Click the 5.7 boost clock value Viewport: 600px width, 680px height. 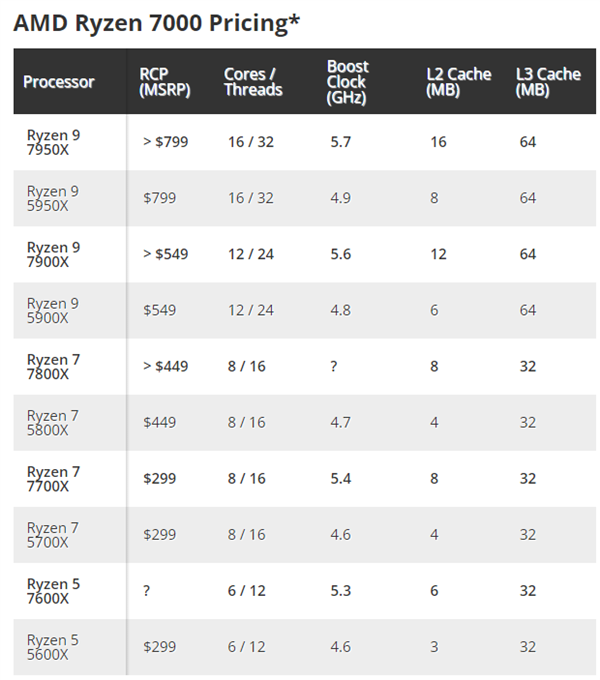[340, 142]
